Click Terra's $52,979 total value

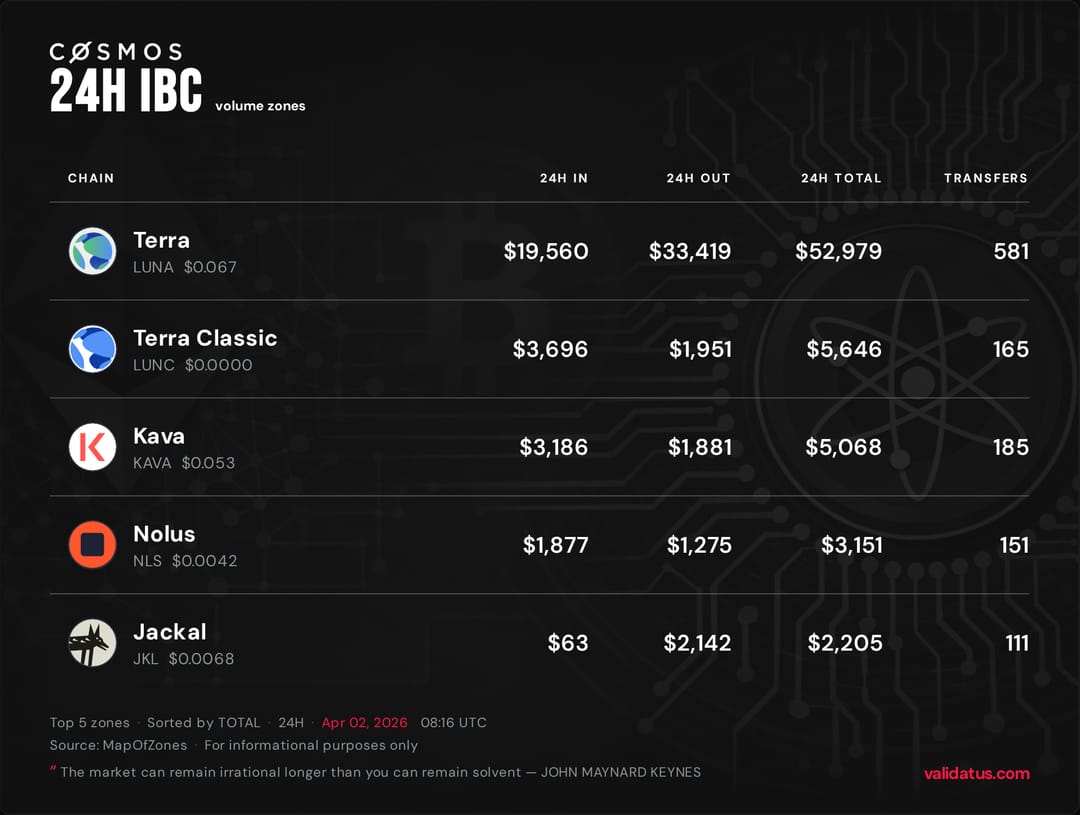point(838,251)
